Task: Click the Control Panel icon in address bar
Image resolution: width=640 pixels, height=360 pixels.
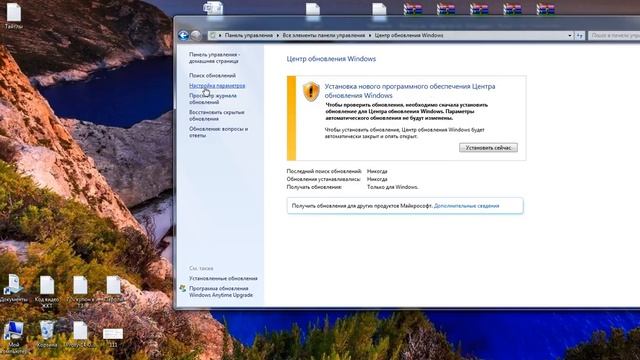Action: [x=212, y=36]
